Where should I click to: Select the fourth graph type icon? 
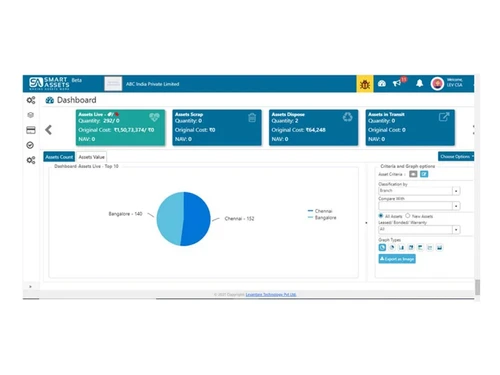pyautogui.click(x=411, y=247)
